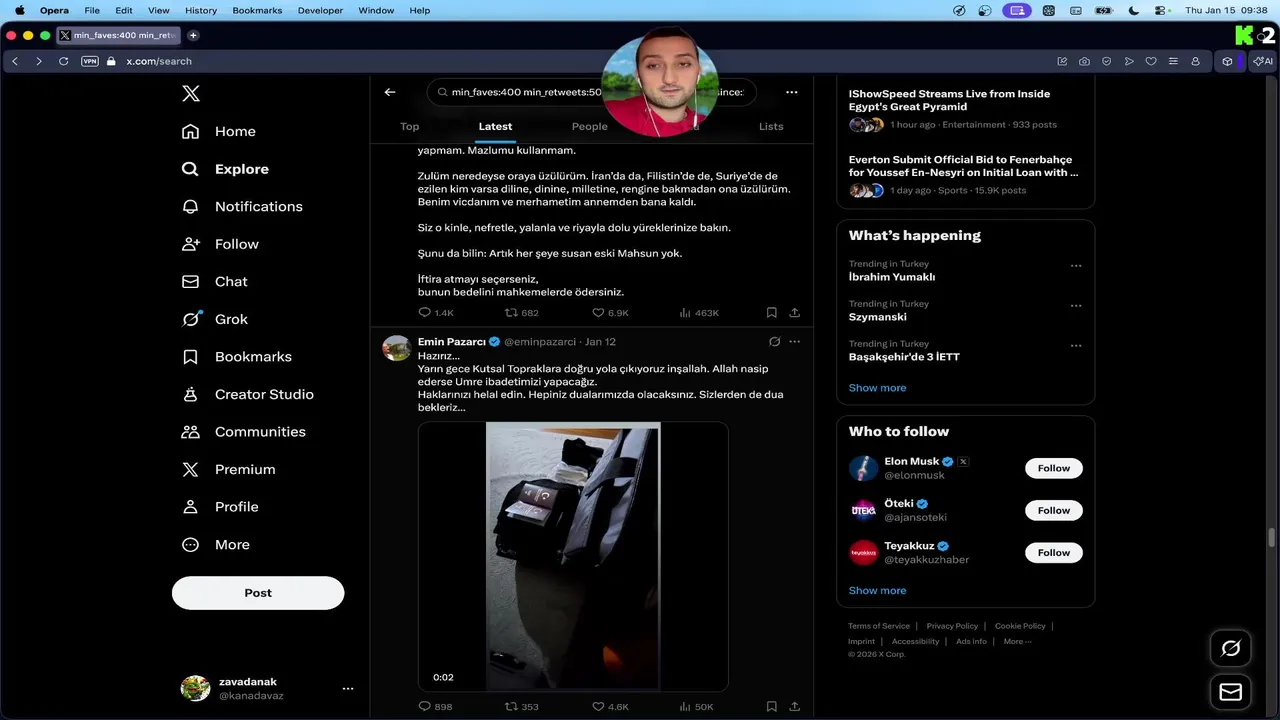The image size is (1280, 720).
Task: Click the page vertical scrollbar thumb
Action: pyautogui.click(x=1272, y=537)
